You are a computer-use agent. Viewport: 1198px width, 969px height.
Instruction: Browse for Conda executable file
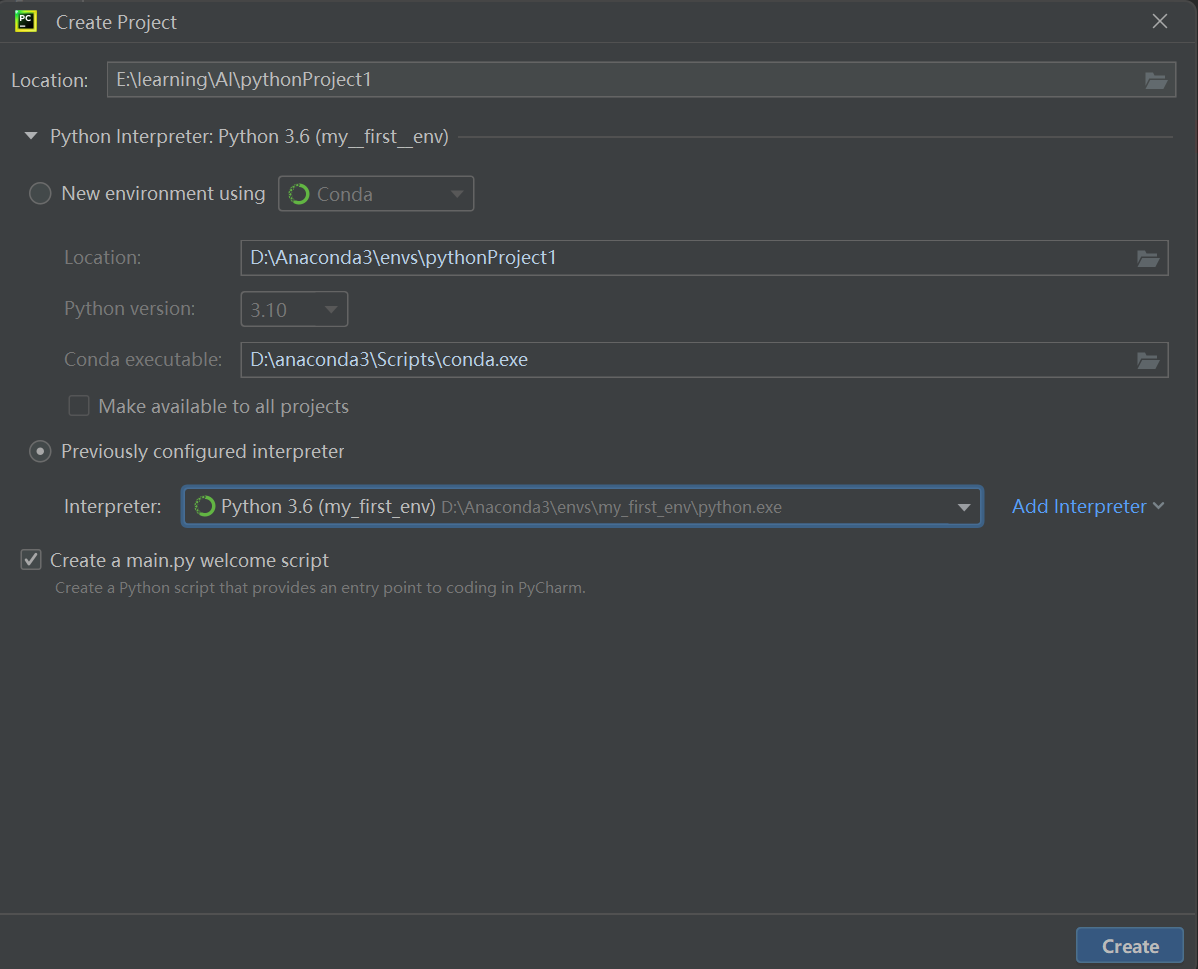[1148, 360]
